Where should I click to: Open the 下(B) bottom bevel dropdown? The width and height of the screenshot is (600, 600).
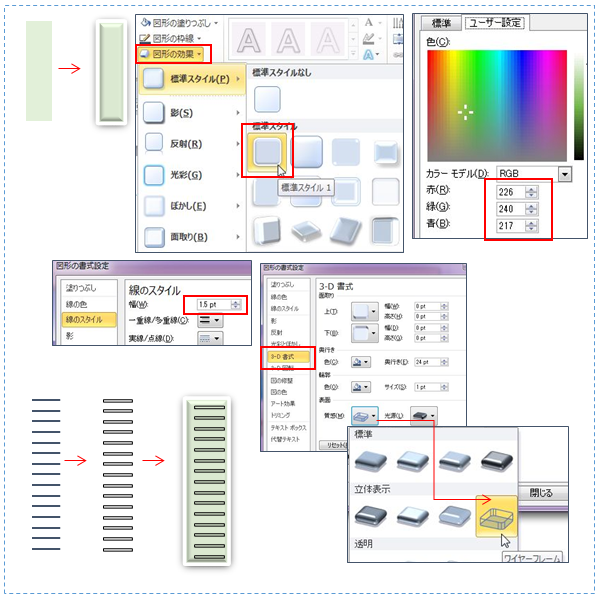pos(365,333)
